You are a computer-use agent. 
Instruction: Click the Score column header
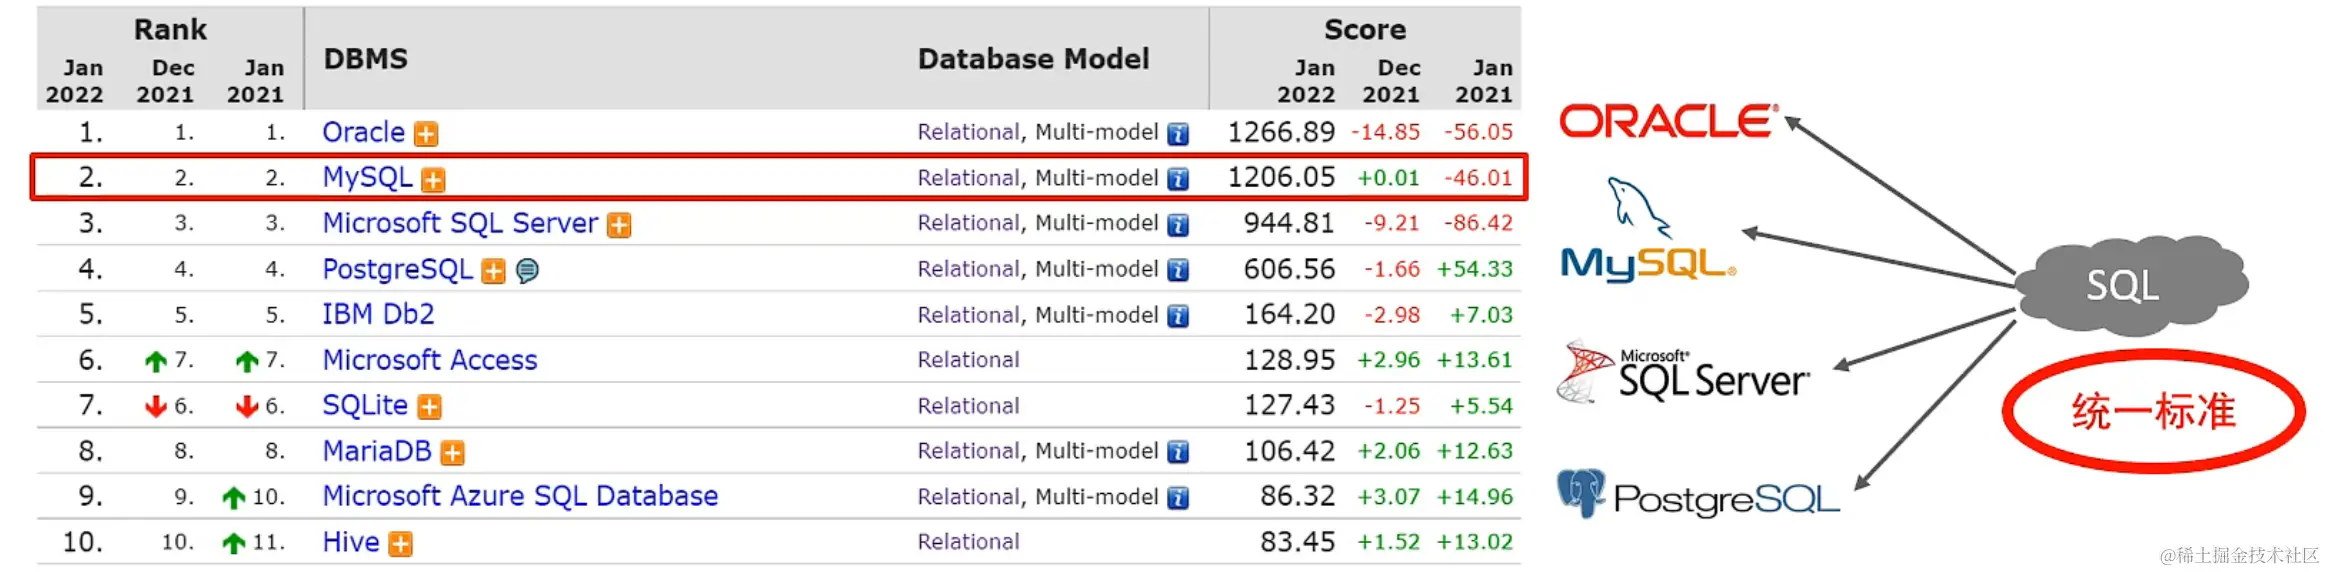[1365, 30]
